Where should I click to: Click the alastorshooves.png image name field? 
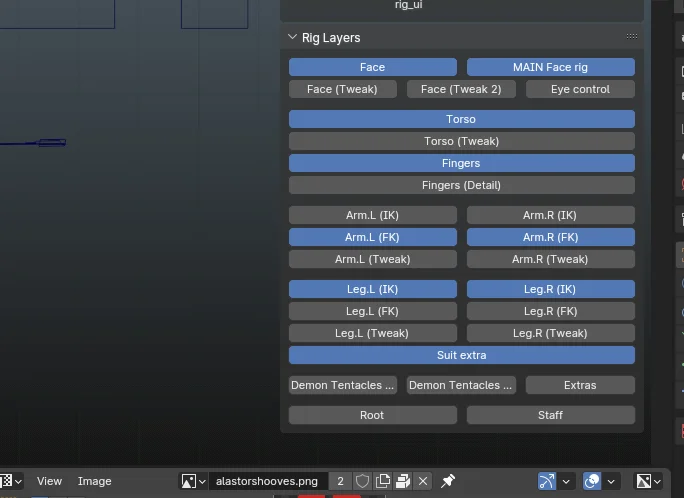point(267,481)
